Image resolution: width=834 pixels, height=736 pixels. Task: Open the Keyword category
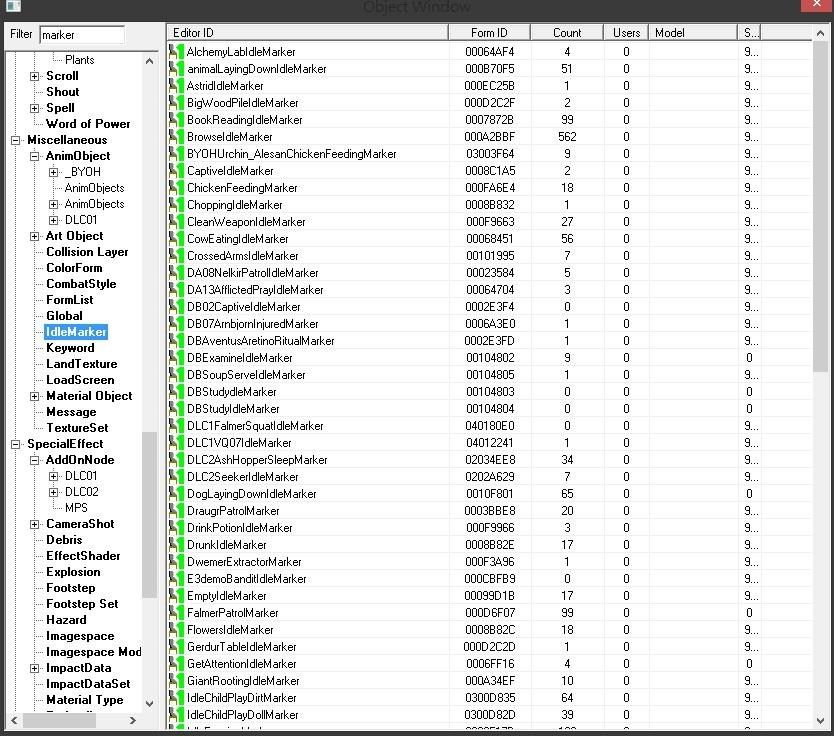[70, 348]
